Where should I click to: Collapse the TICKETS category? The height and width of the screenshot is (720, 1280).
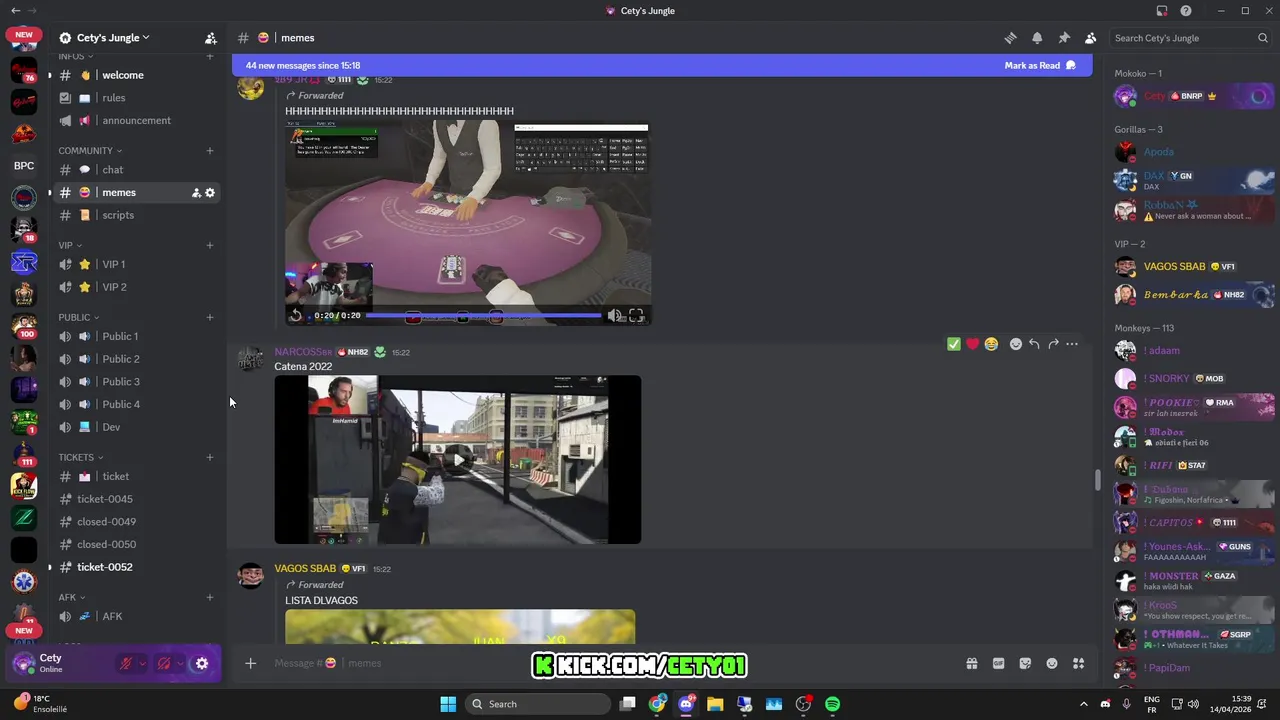(x=80, y=457)
